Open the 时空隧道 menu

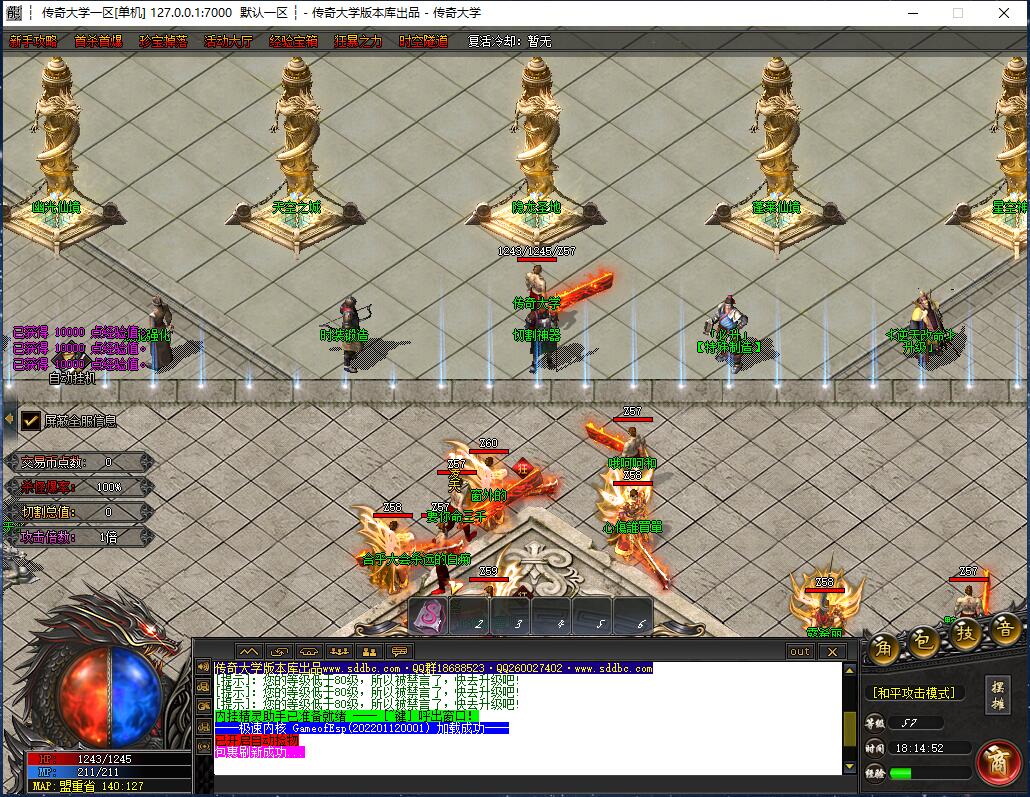coord(424,41)
